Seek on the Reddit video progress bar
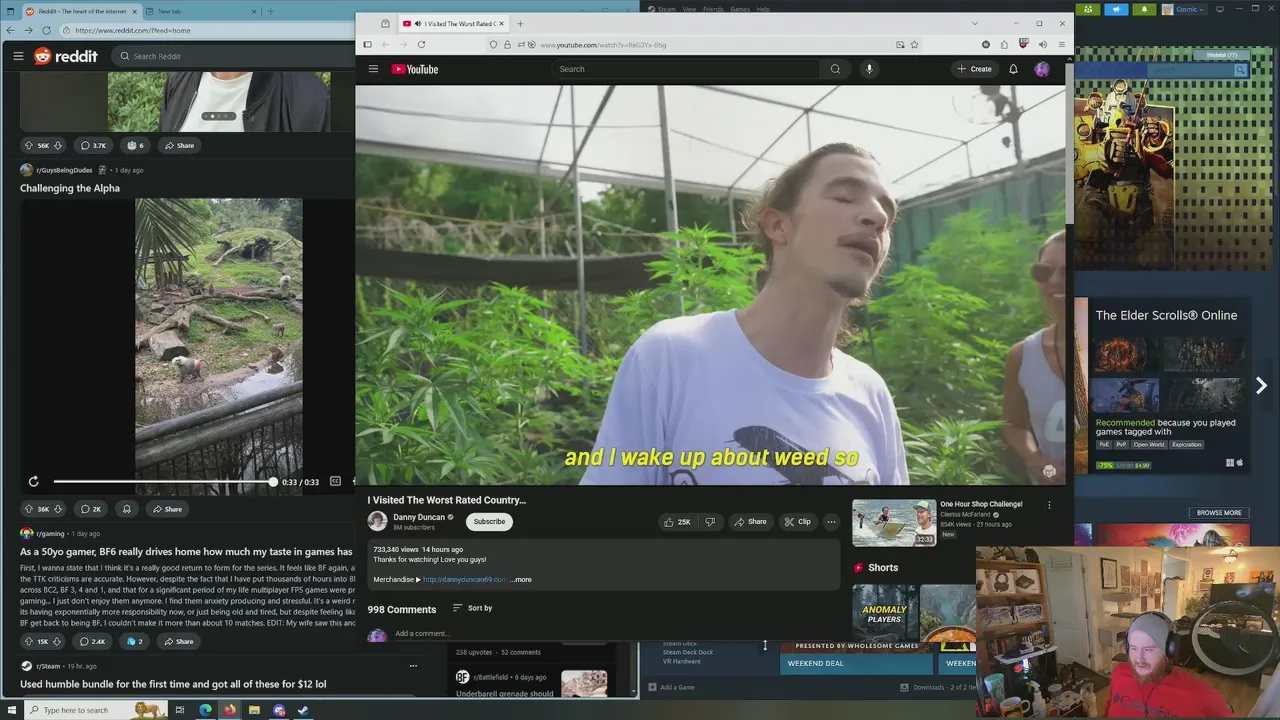Viewport: 1280px width, 720px height. (x=165, y=481)
